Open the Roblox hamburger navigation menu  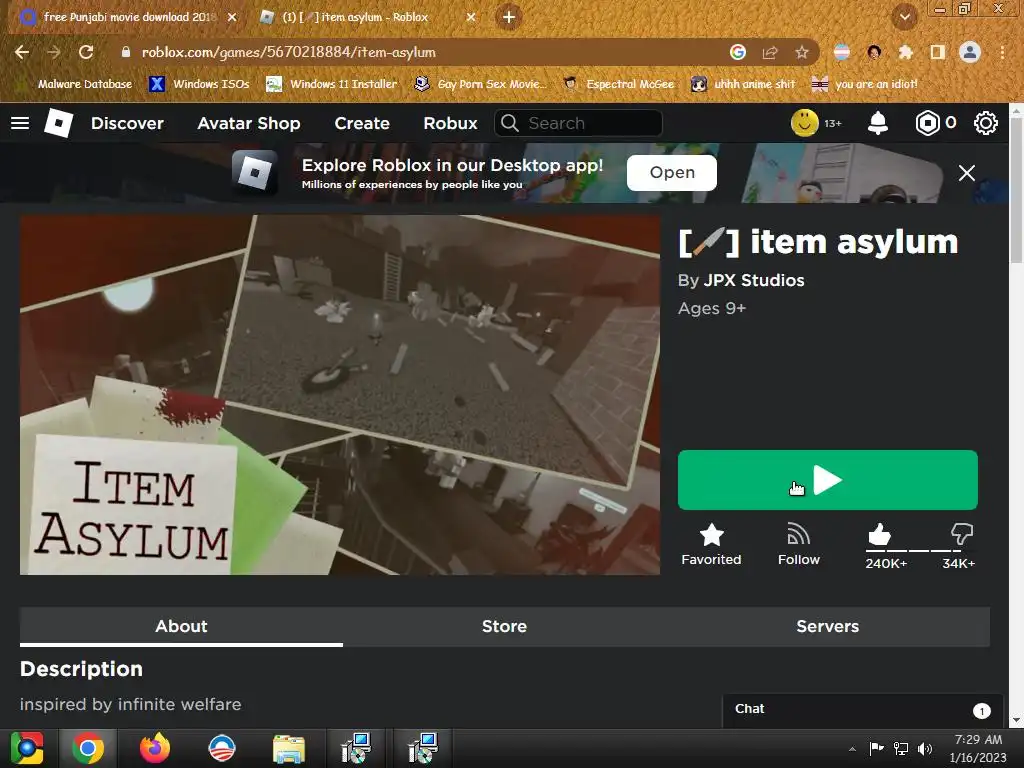click(x=20, y=123)
